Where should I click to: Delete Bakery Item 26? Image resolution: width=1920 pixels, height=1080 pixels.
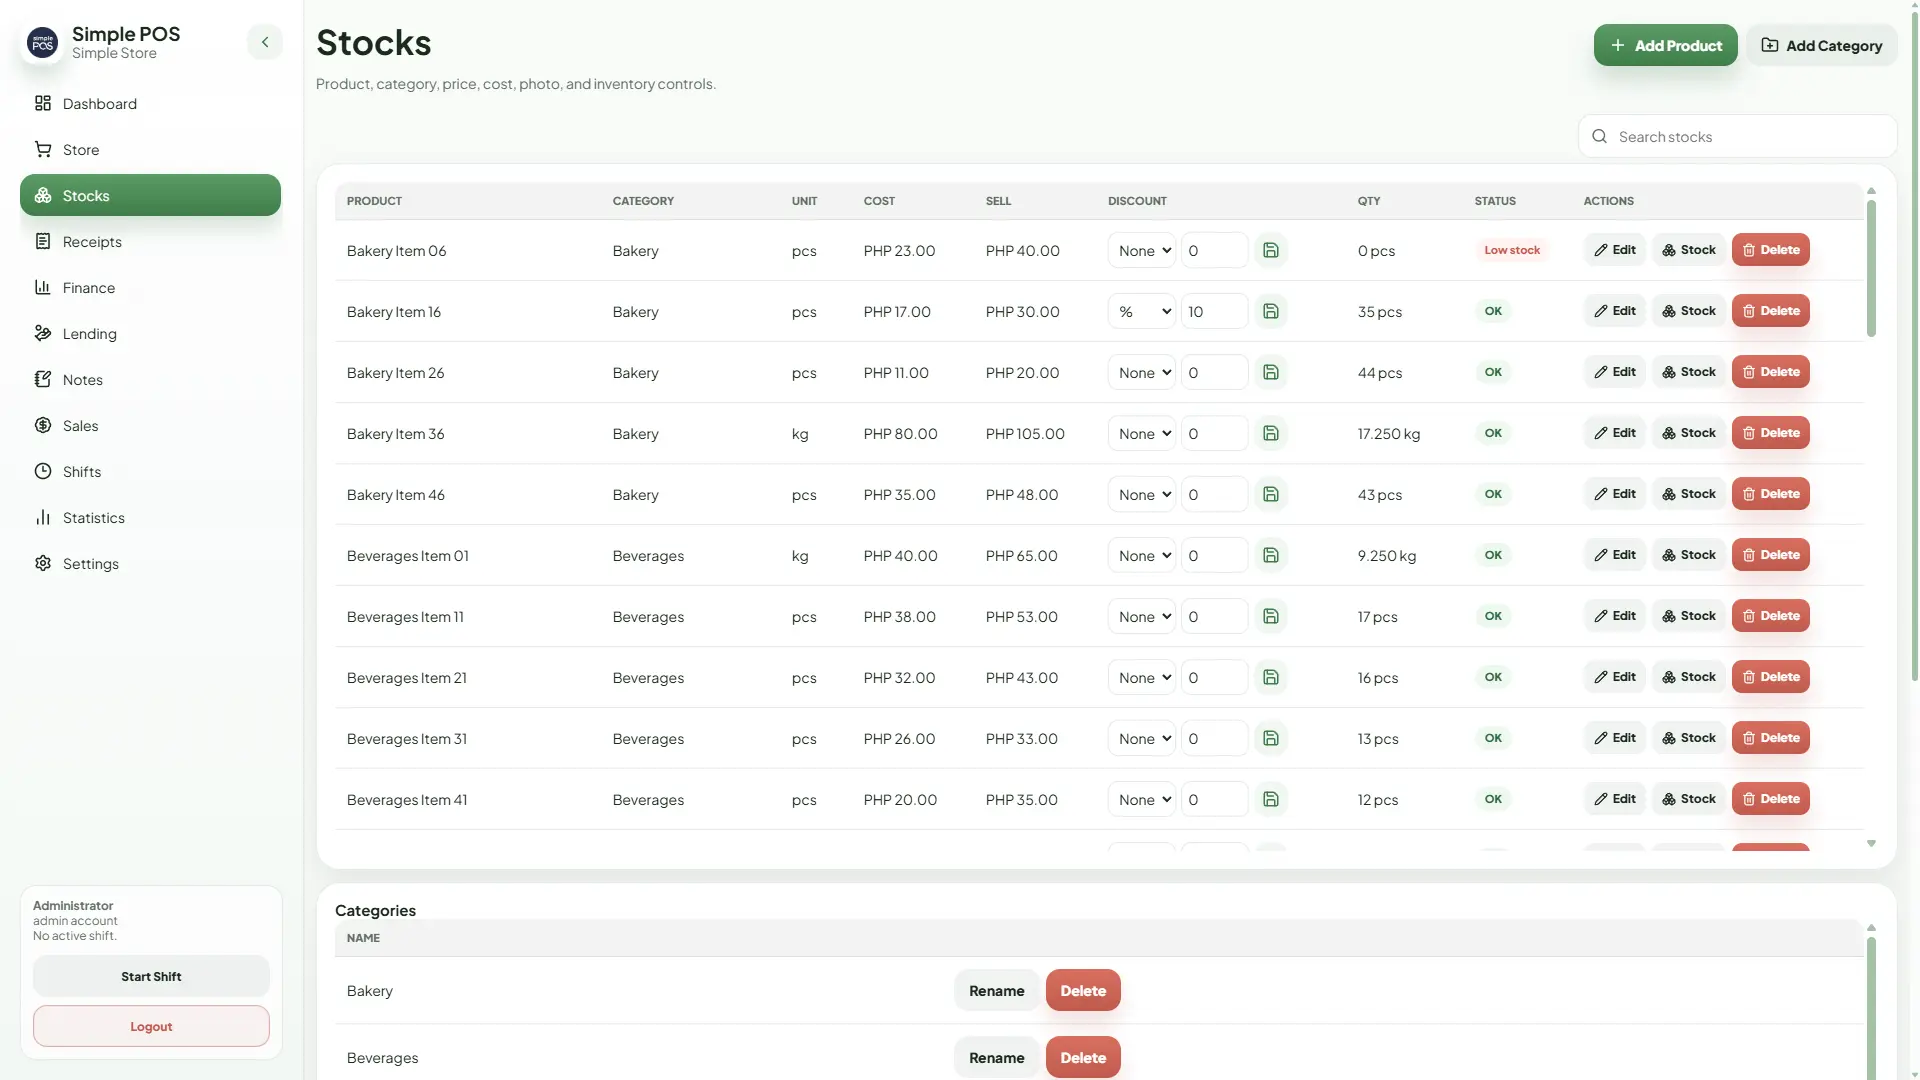1770,372
